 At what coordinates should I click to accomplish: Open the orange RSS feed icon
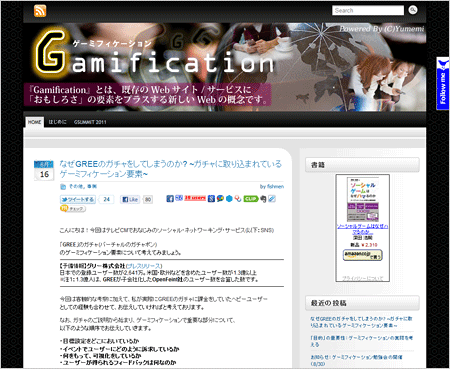point(40,11)
